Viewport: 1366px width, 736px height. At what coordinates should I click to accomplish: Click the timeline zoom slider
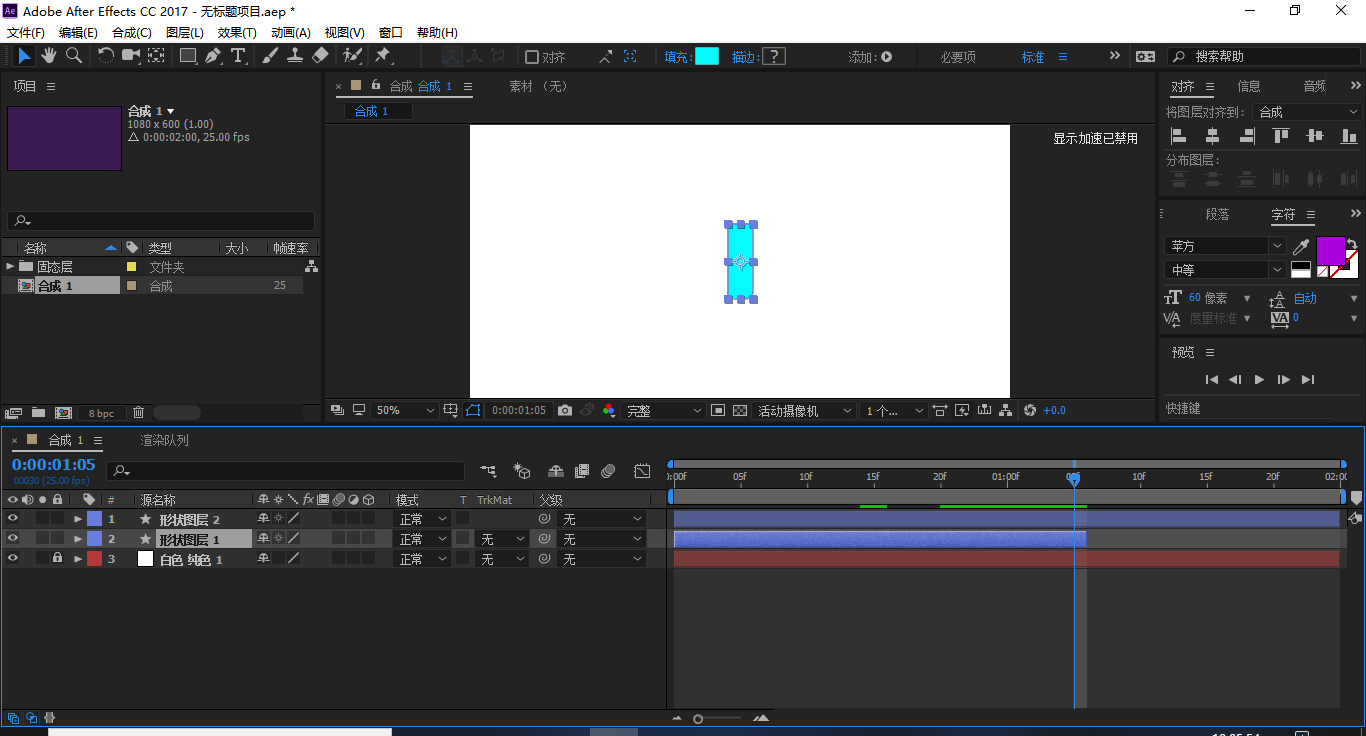tap(698, 719)
